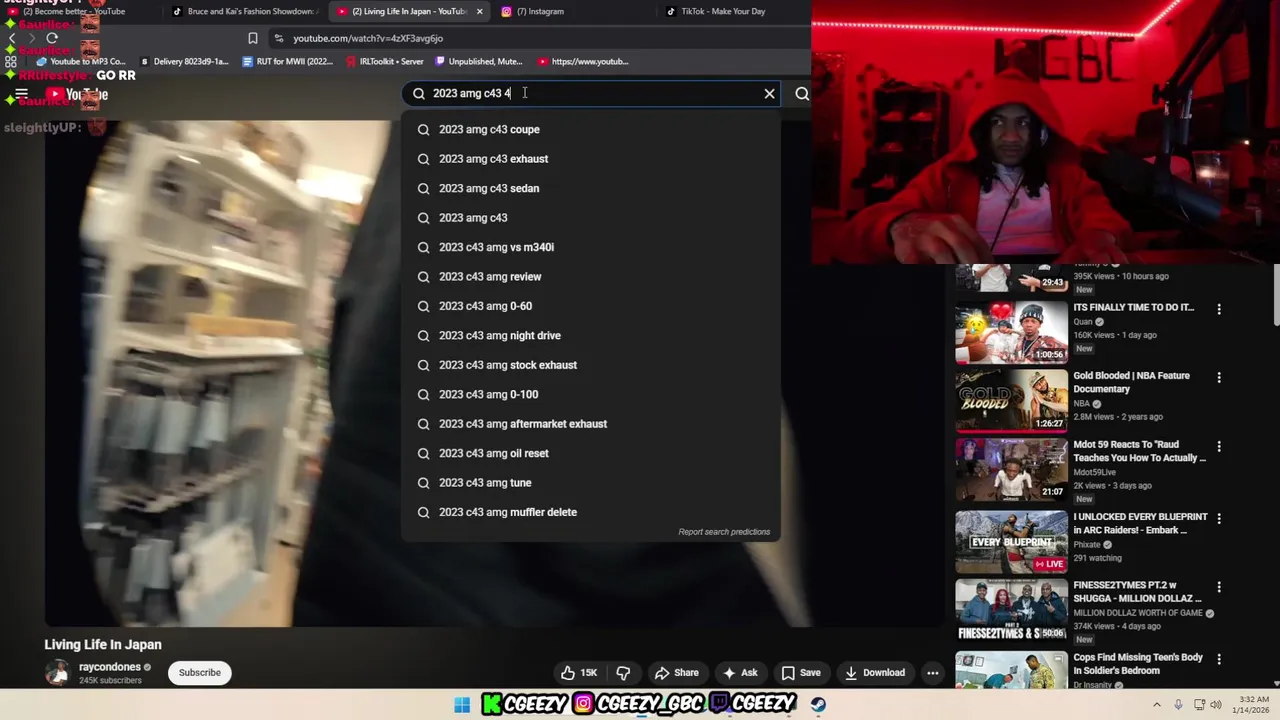The width and height of the screenshot is (1280, 720).
Task: Open more actions ellipsis under the video
Action: pyautogui.click(x=933, y=673)
